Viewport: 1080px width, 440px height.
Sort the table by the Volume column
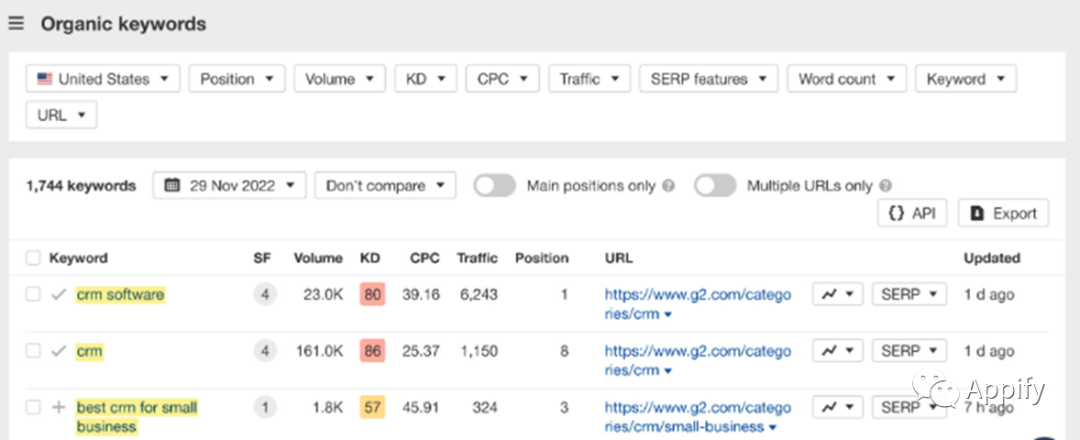pos(318,259)
